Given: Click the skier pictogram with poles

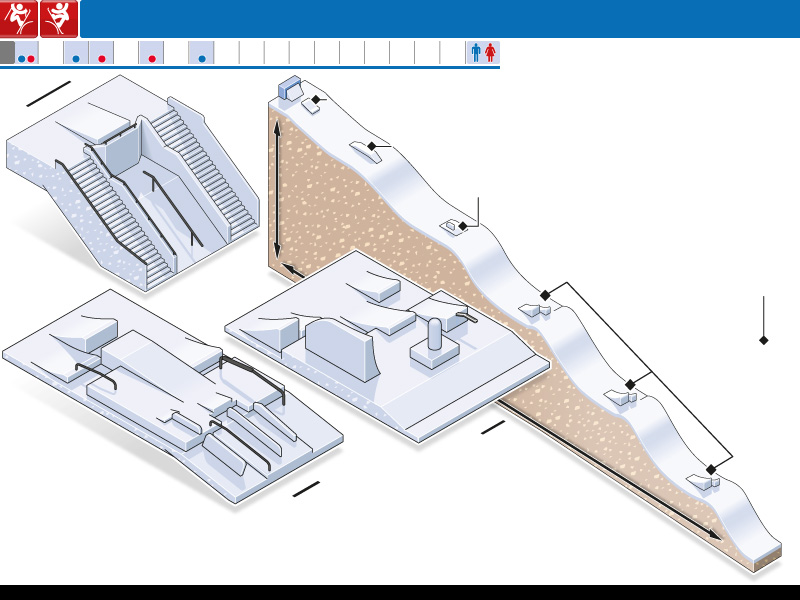Looking at the screenshot, I should coord(20,19).
